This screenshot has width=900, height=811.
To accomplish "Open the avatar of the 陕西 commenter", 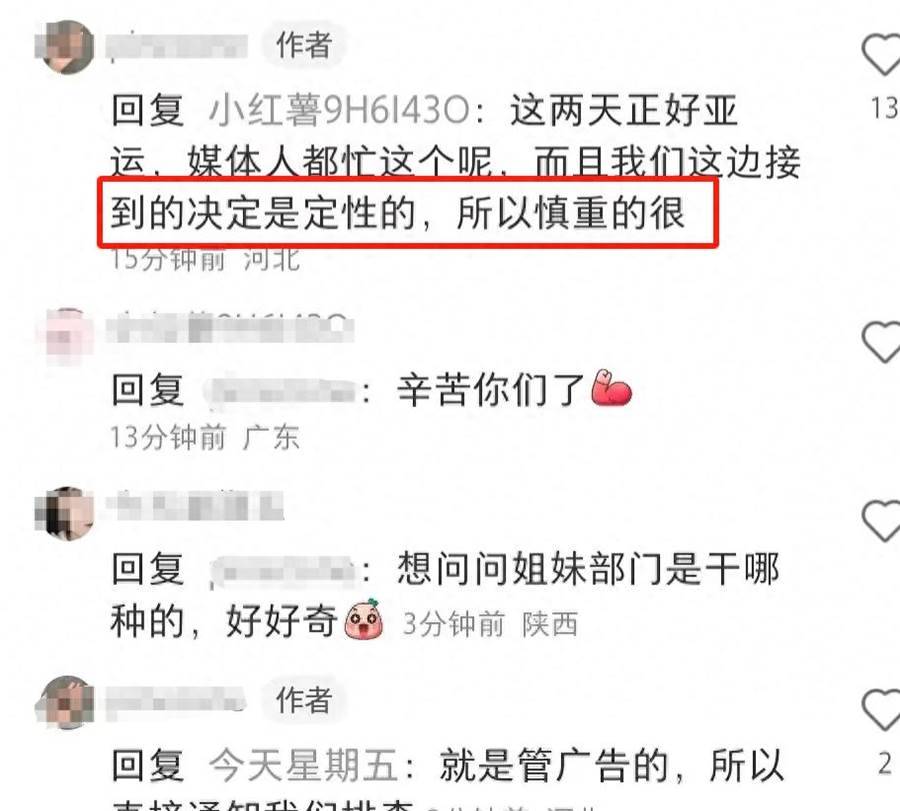I will [x=65, y=514].
